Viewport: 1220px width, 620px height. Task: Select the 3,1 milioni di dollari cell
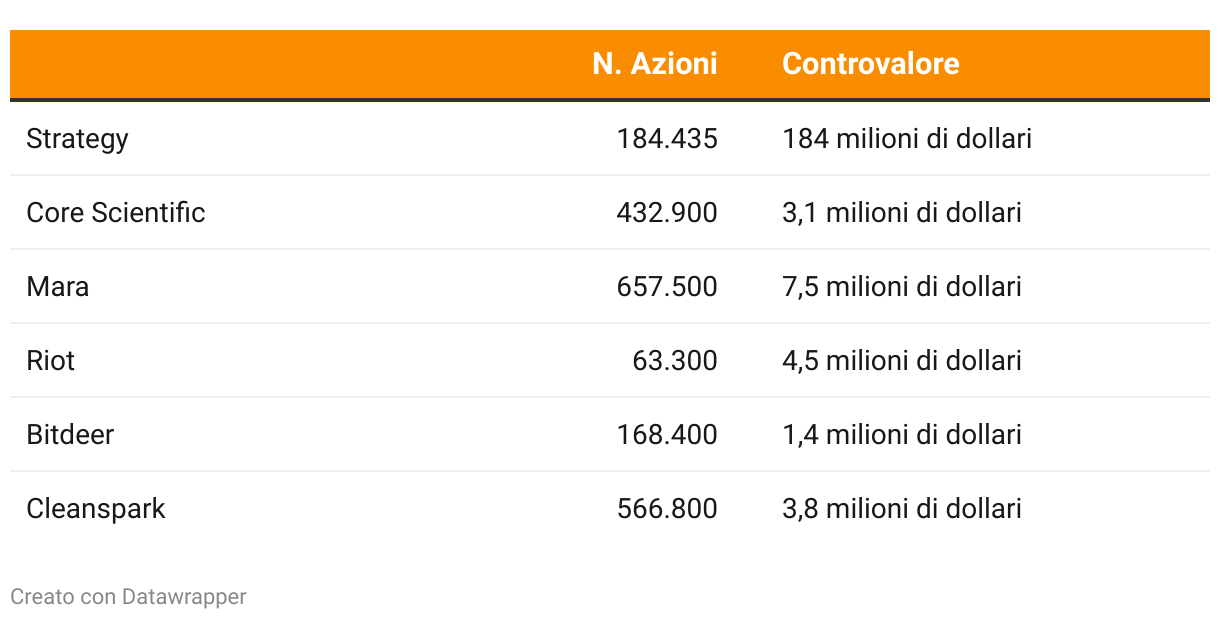click(901, 212)
